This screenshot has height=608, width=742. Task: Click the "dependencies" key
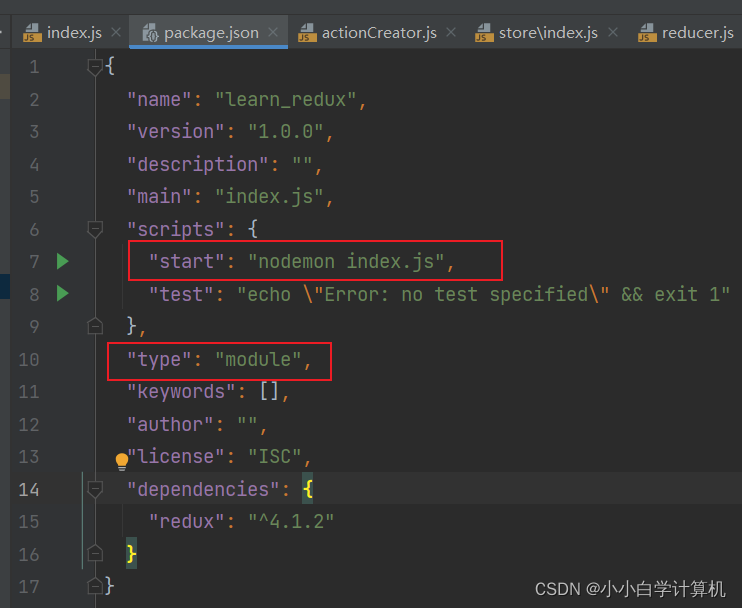(x=203, y=489)
